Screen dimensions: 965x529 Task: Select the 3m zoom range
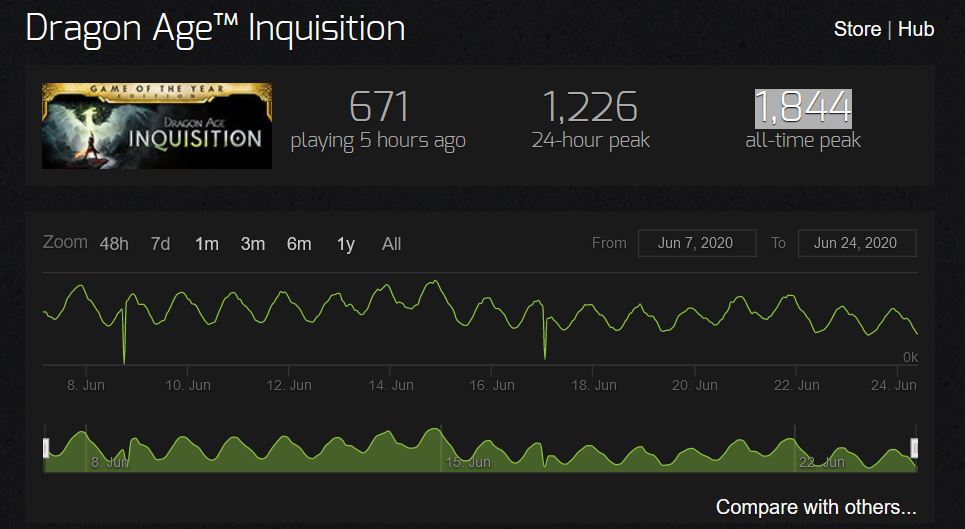click(x=253, y=244)
